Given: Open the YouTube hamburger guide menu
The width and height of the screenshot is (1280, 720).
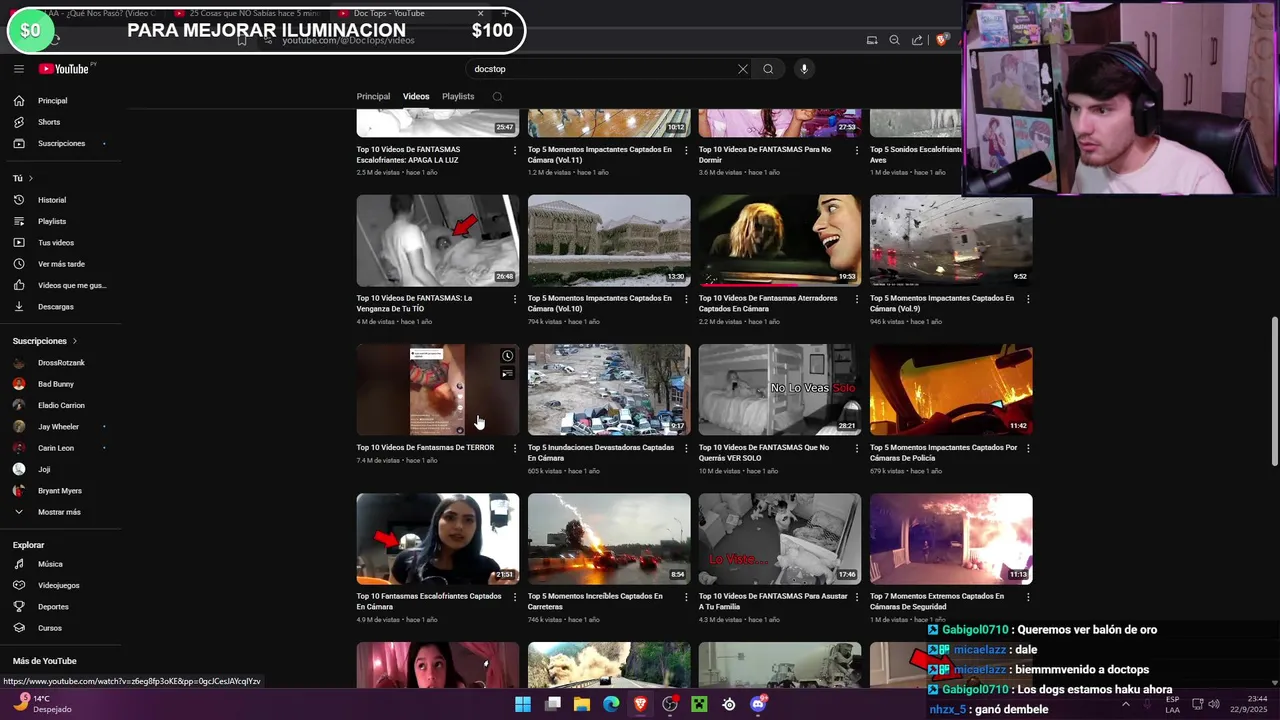Looking at the screenshot, I should [x=18, y=69].
